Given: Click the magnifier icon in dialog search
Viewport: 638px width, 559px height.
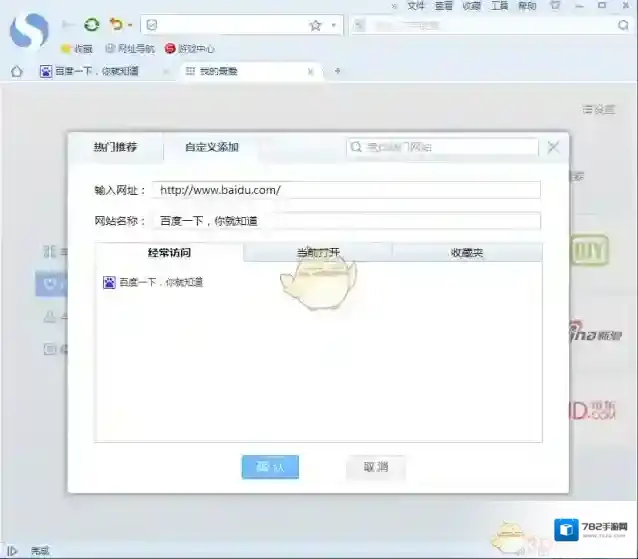Looking at the screenshot, I should click(x=356, y=147).
